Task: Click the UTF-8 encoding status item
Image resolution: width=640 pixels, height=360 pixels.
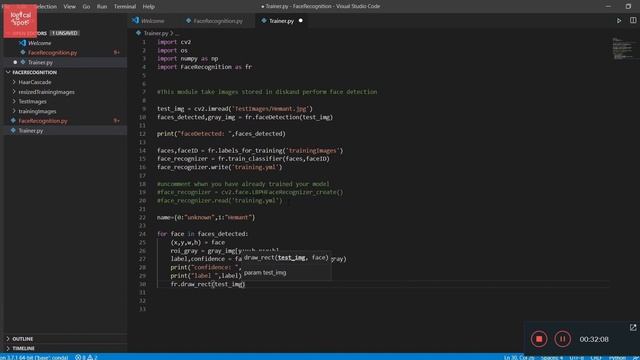Action: [576, 358]
